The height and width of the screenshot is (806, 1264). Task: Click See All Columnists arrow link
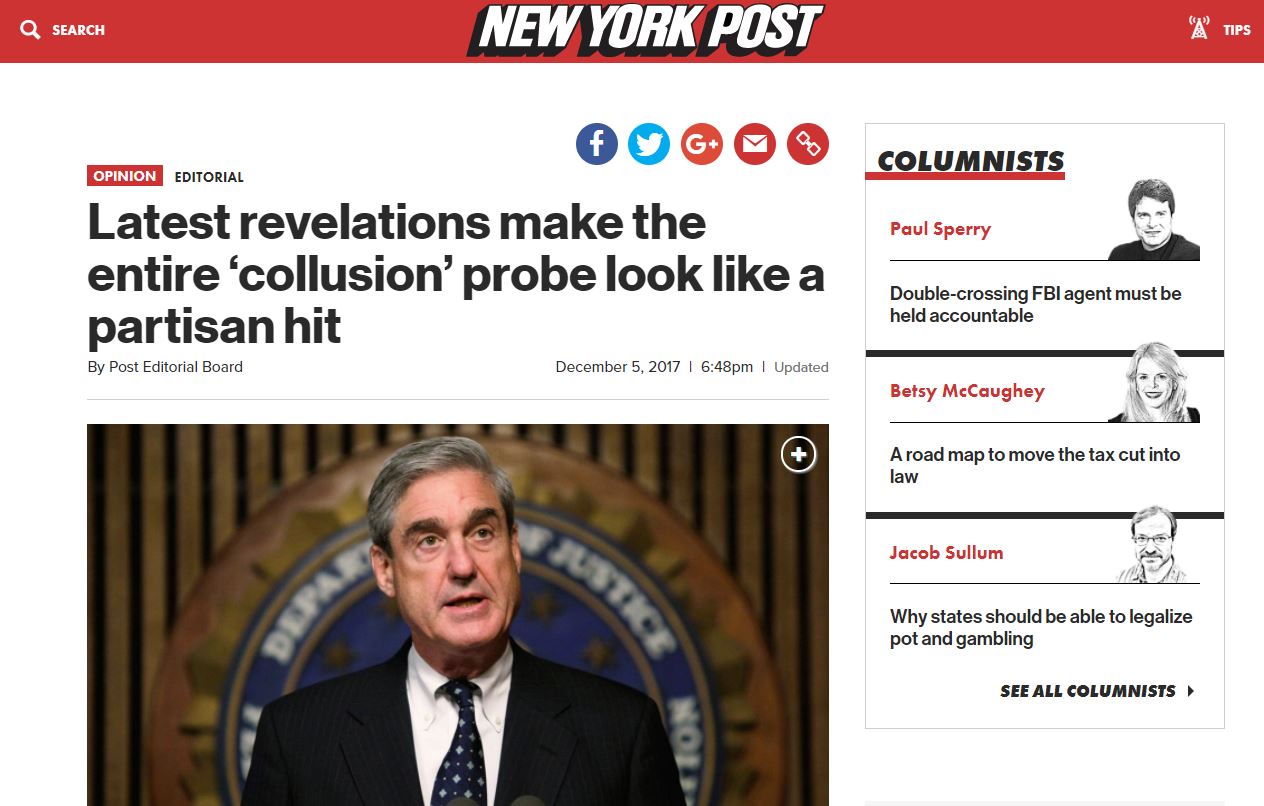1097,691
